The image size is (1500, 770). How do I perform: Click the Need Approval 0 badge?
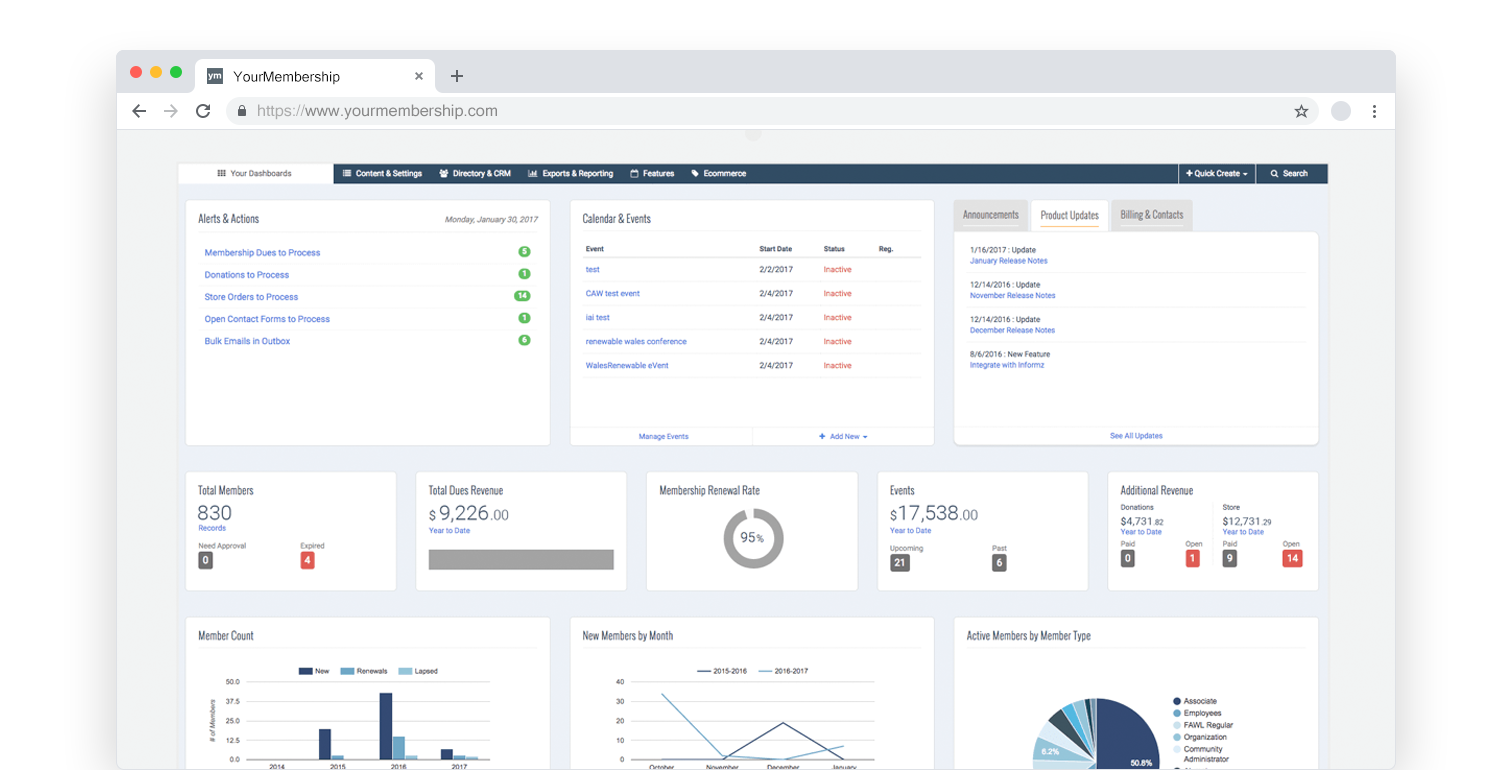click(206, 561)
